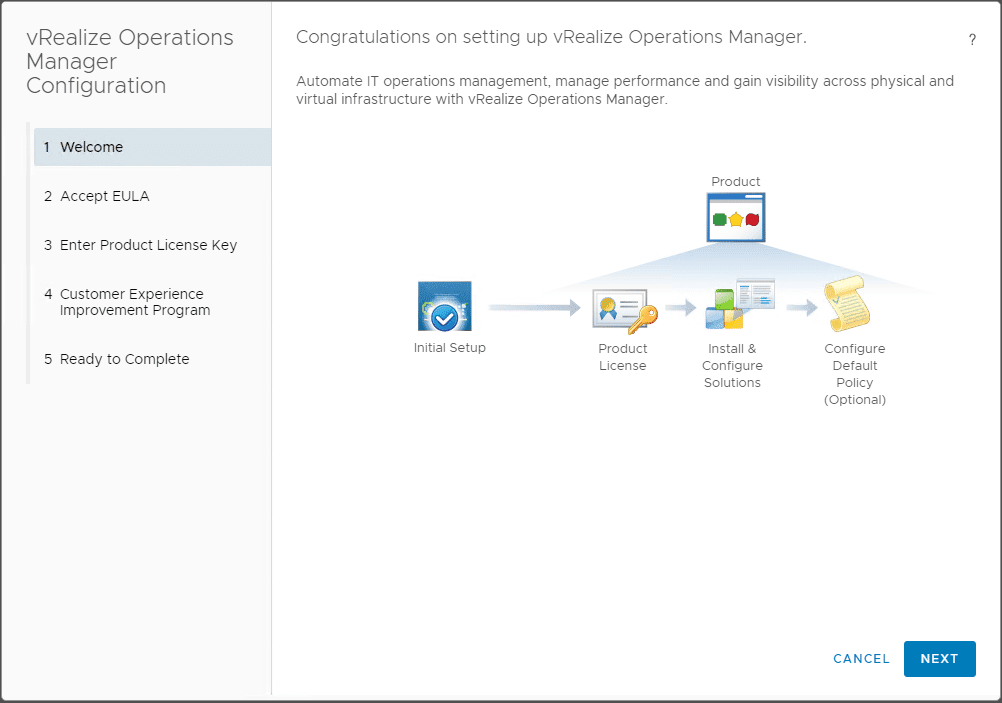Open Enter Product License Key step
This screenshot has height=703, width=1002.
148,245
